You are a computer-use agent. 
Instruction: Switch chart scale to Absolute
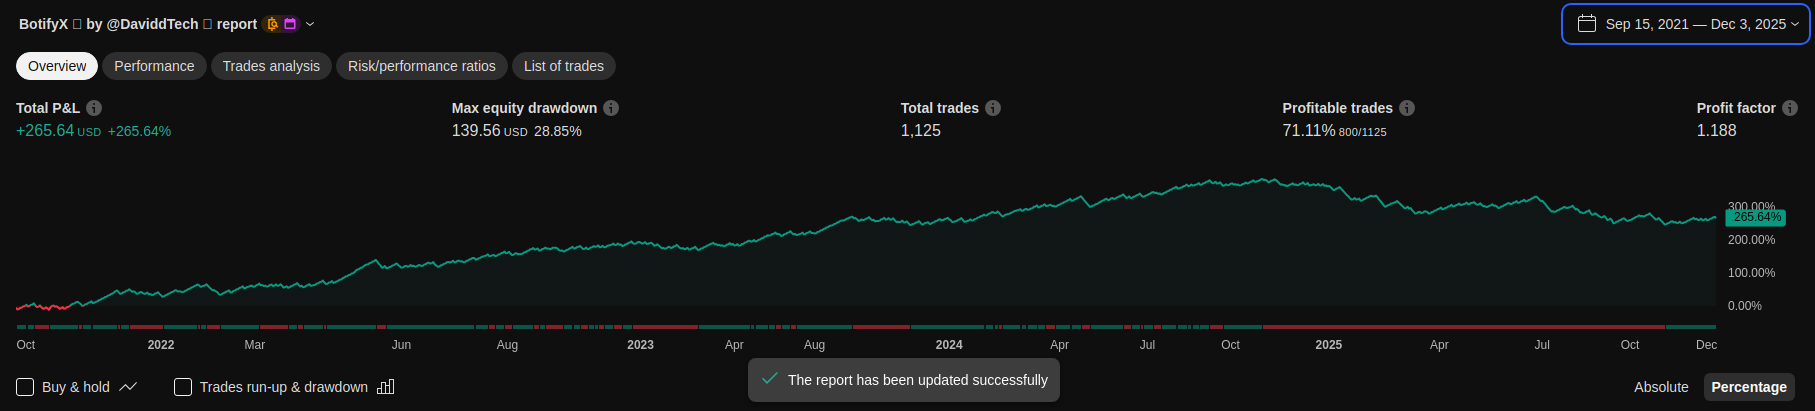coord(1661,387)
